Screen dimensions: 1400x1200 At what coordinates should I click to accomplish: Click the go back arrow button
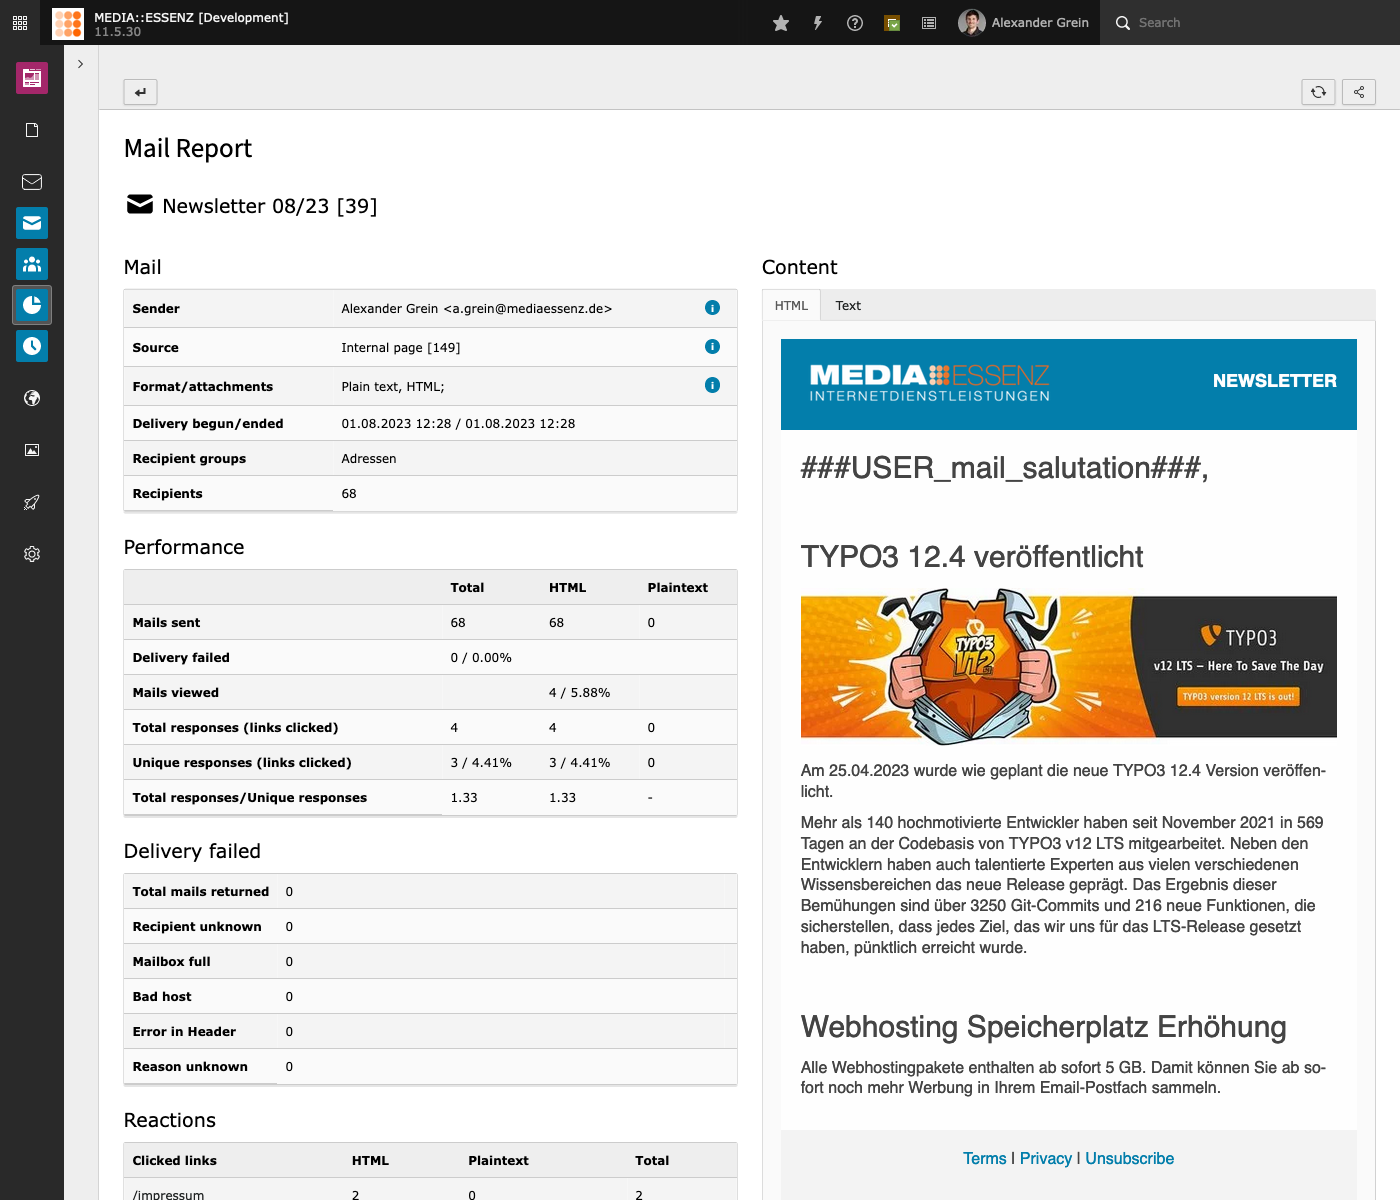[141, 92]
